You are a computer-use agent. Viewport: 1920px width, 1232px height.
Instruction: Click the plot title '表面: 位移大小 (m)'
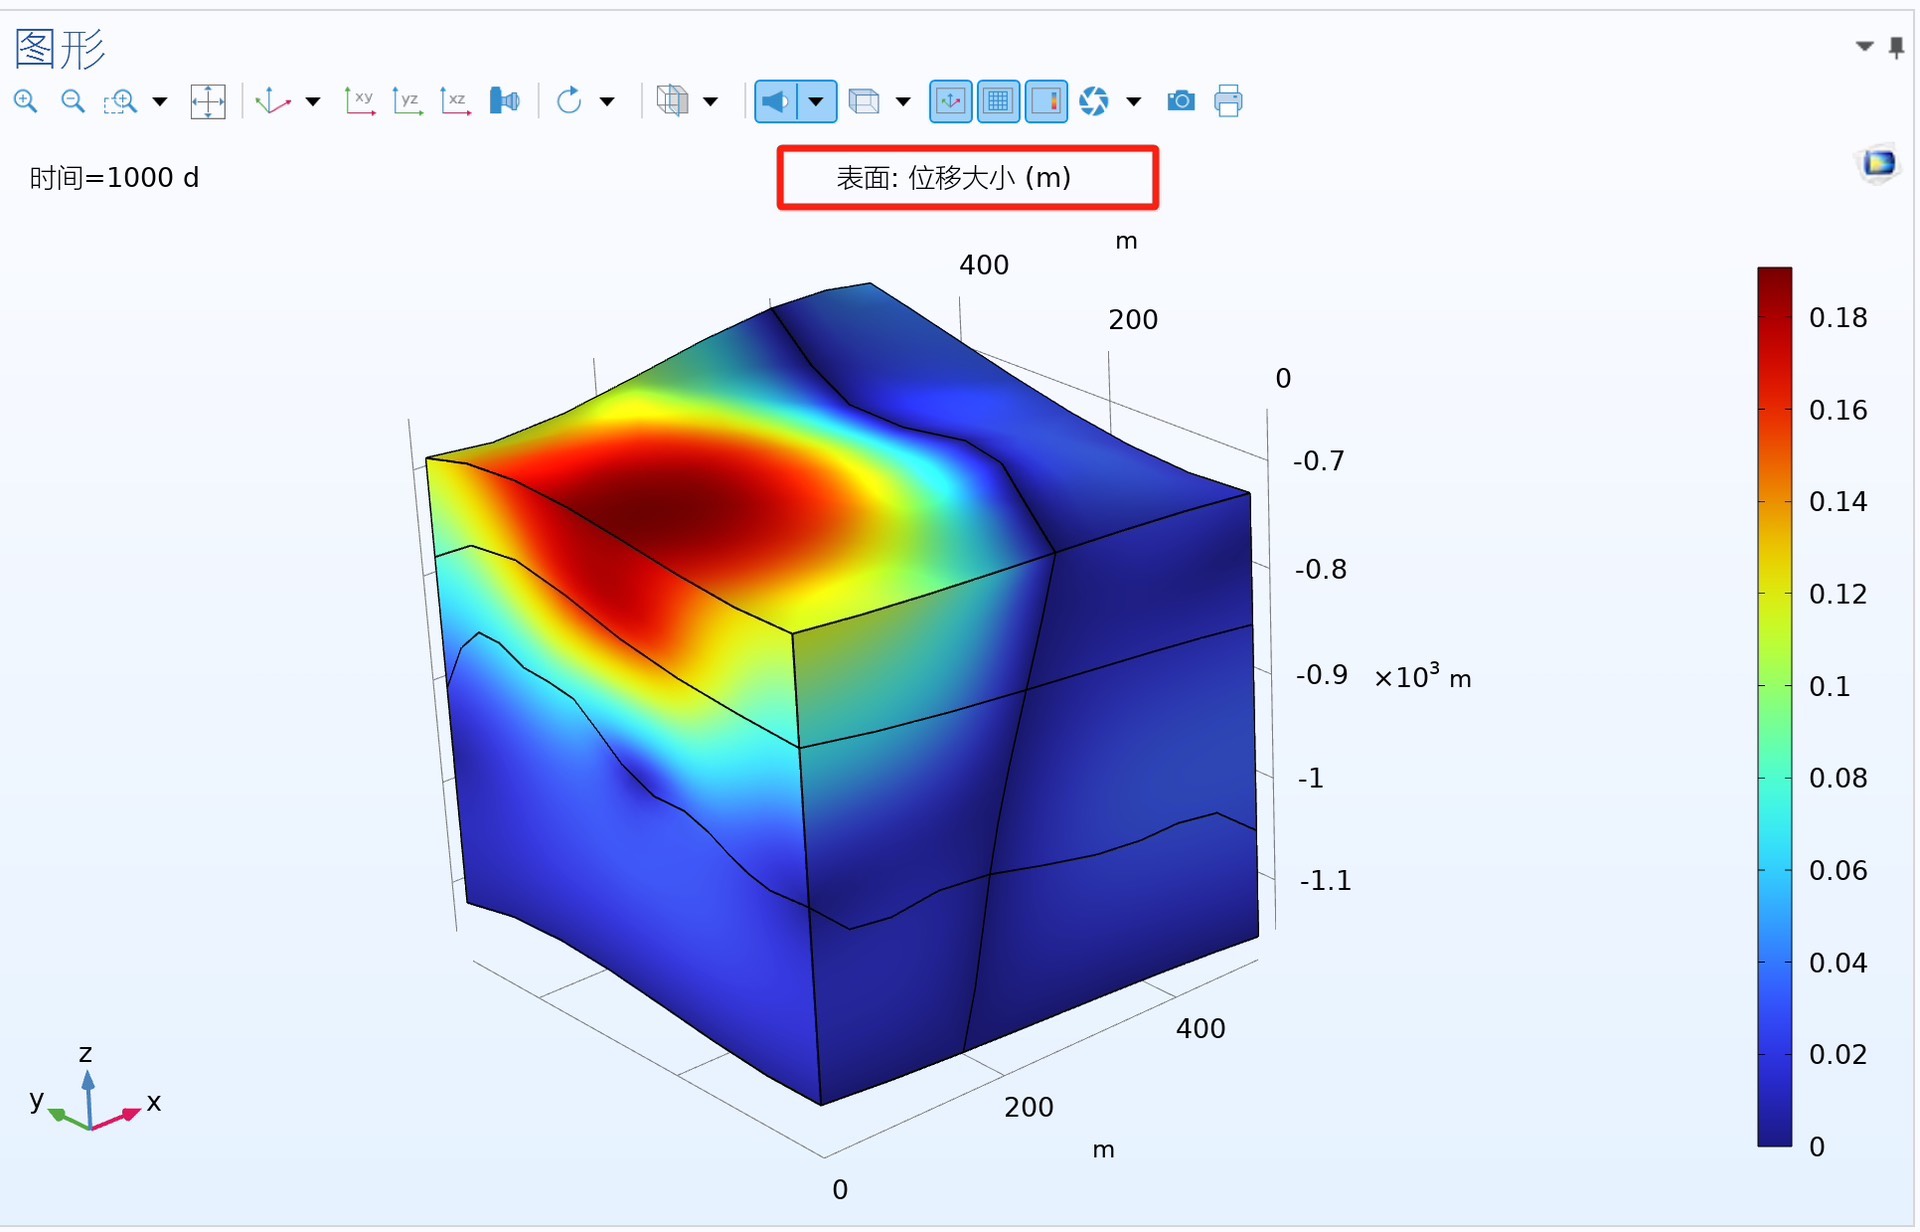coord(953,178)
